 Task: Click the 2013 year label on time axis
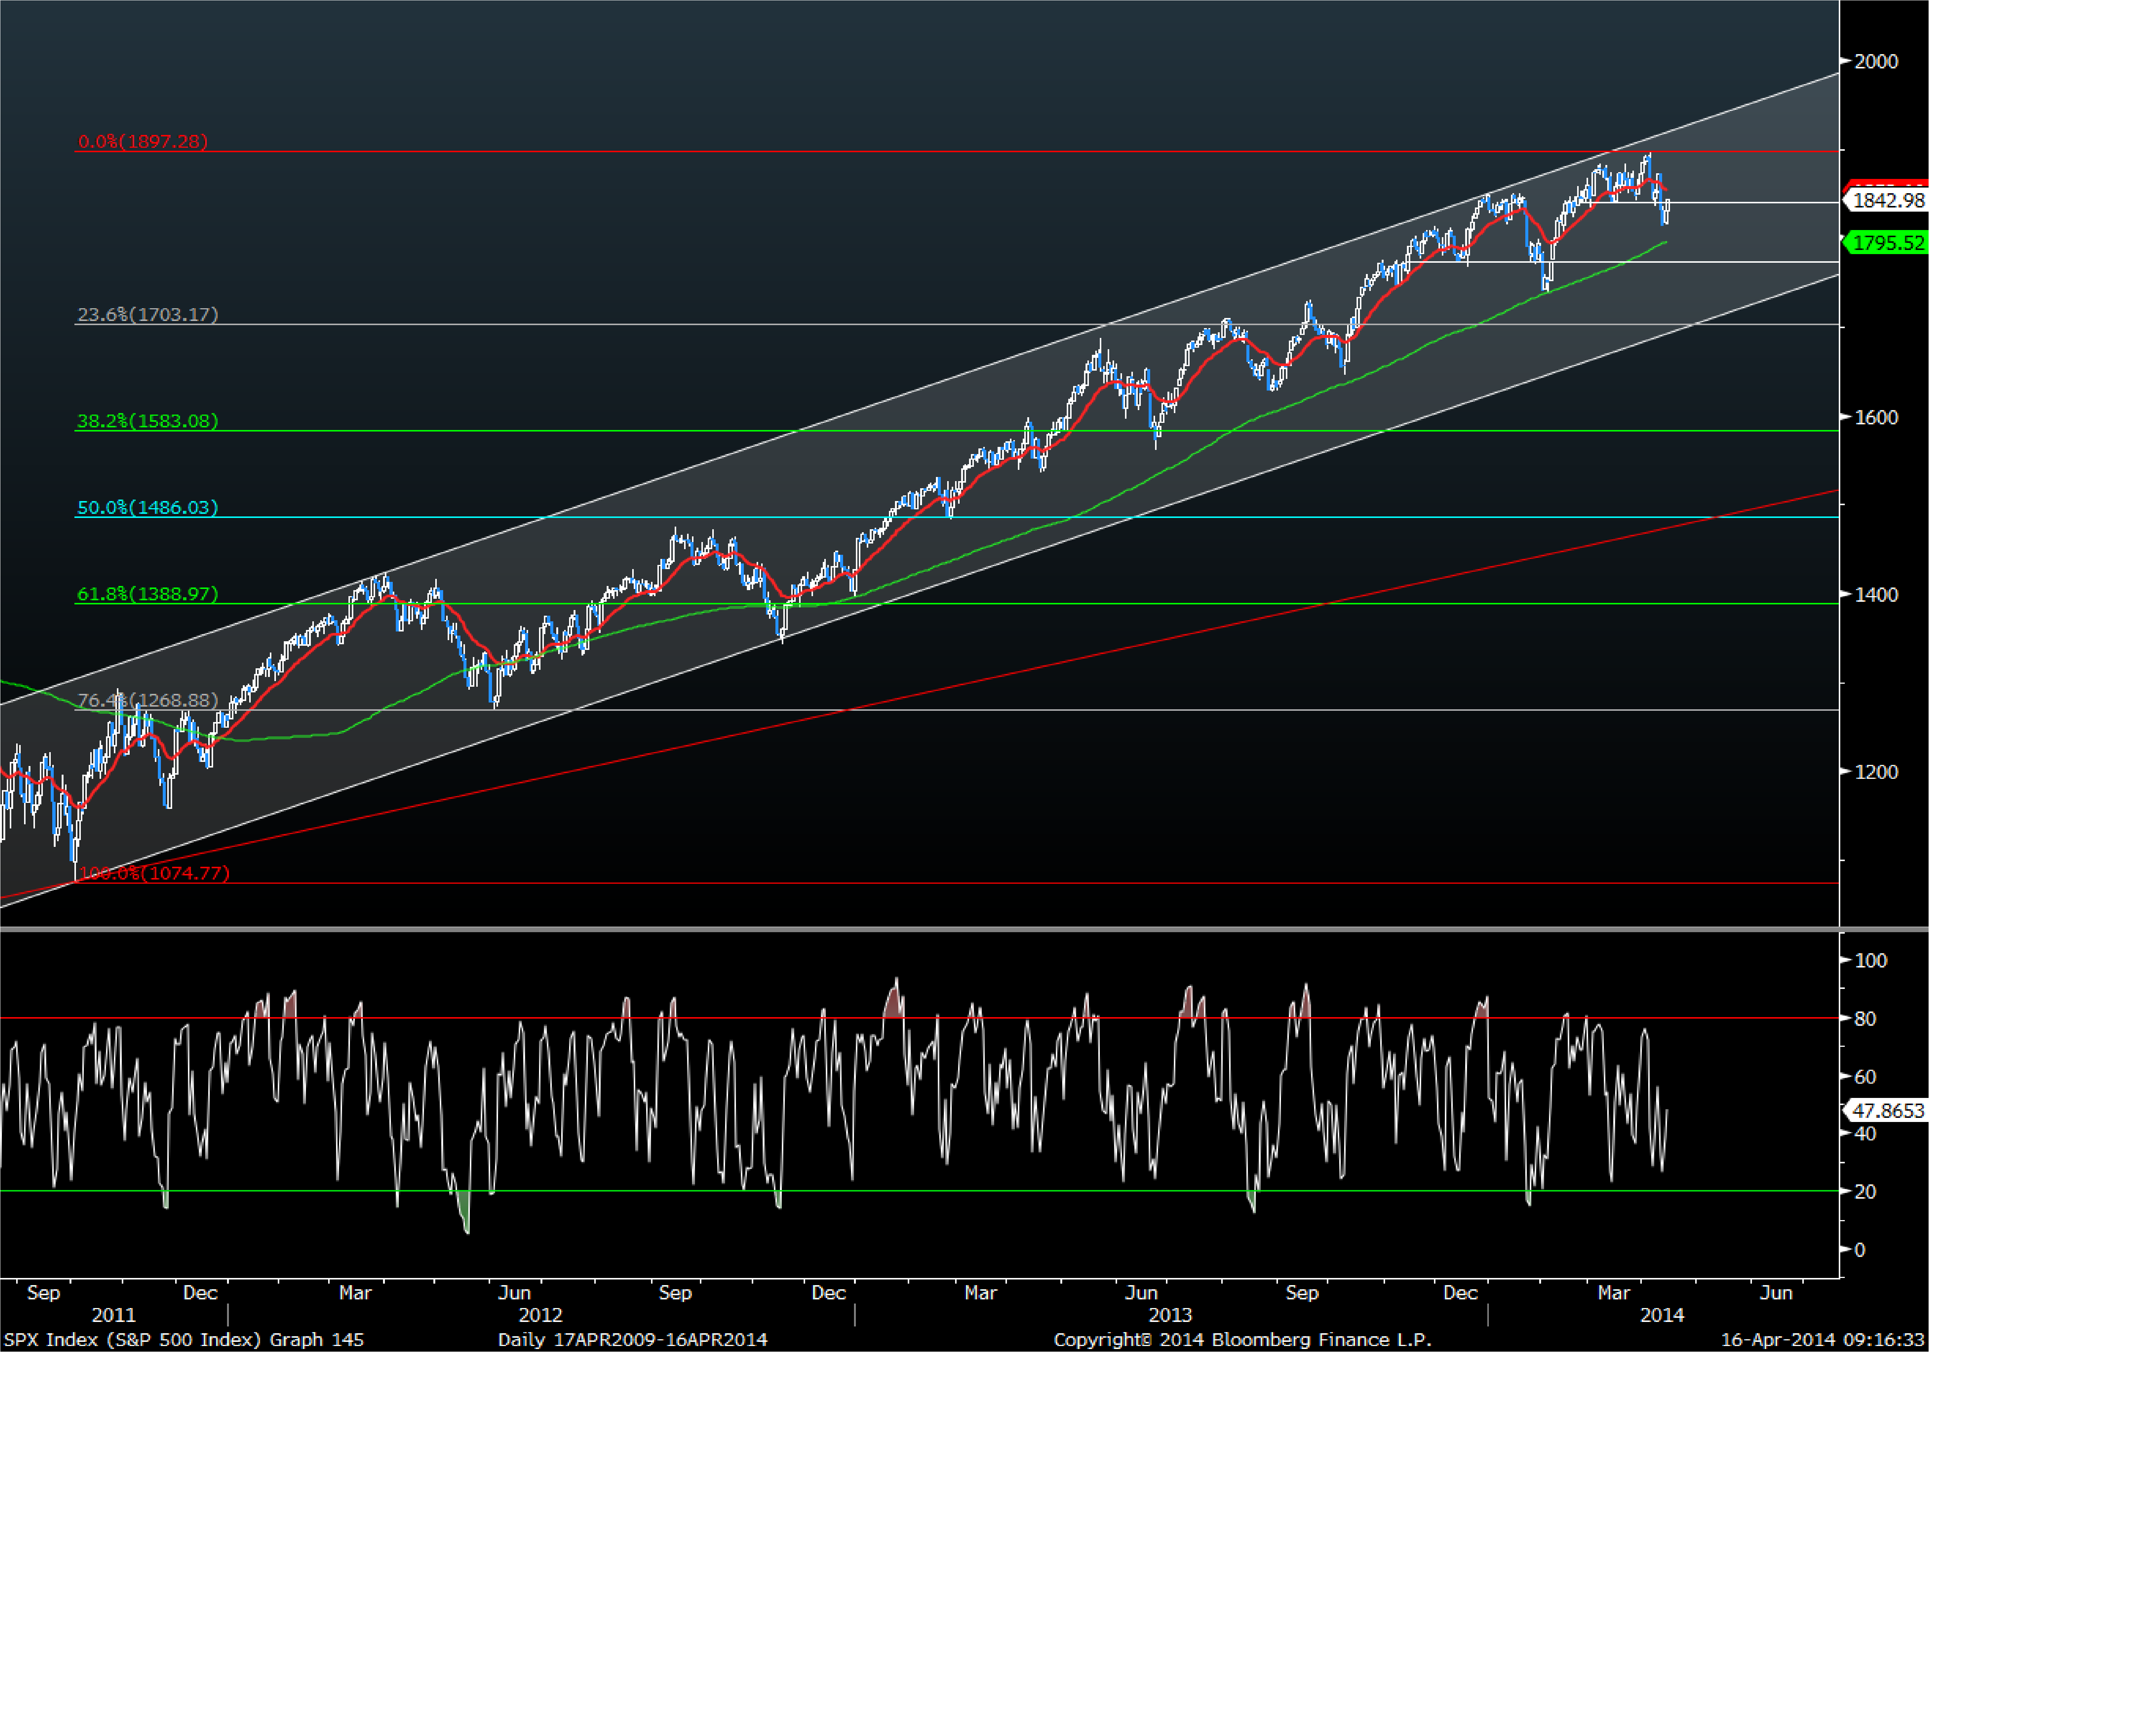tap(1170, 1315)
